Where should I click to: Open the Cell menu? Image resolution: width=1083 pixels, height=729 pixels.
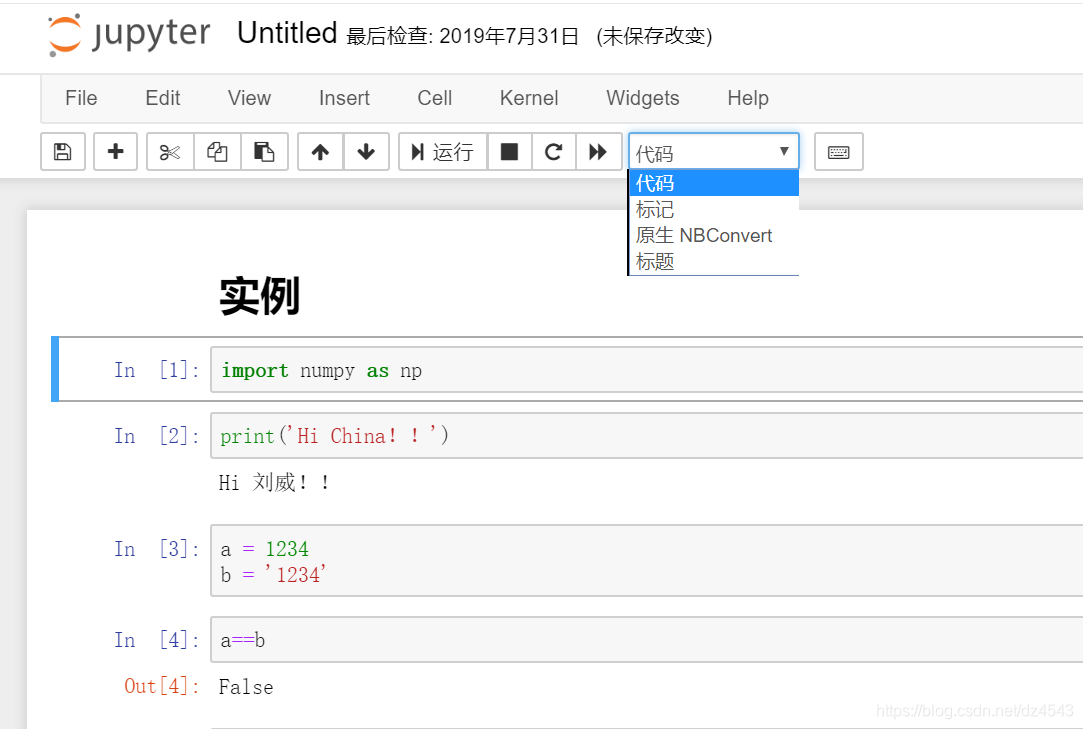[434, 98]
